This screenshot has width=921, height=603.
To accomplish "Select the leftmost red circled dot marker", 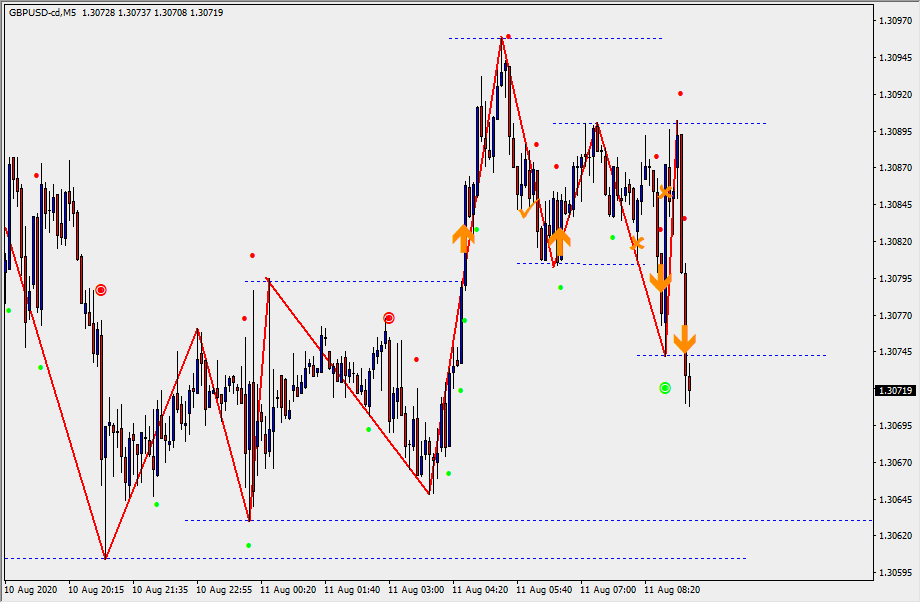I will point(100,290).
